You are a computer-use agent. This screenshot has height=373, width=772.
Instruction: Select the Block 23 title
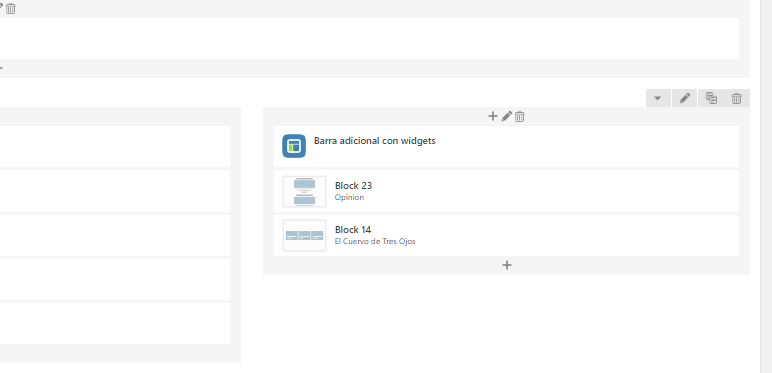354,186
